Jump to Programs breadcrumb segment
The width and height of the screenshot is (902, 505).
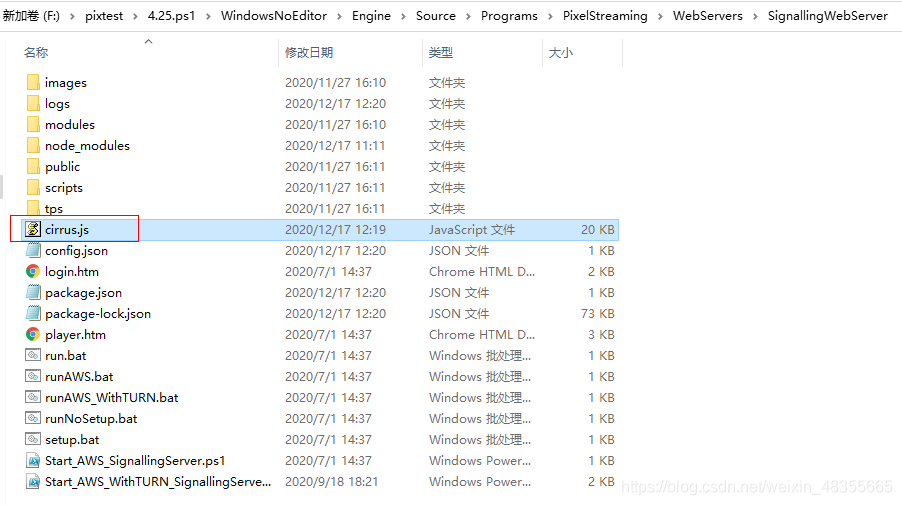(509, 16)
